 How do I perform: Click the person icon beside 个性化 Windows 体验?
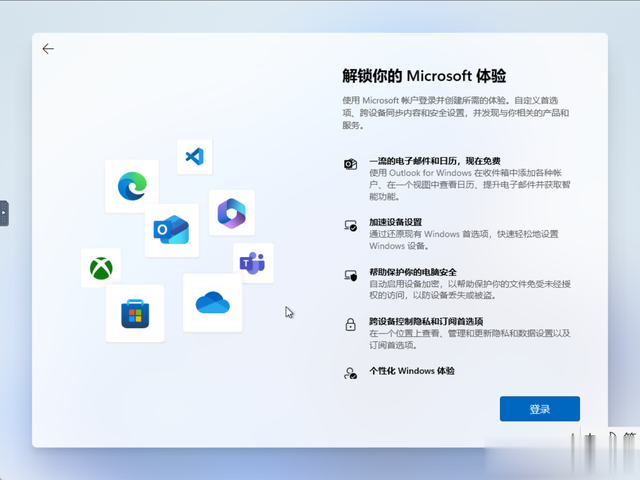point(350,373)
